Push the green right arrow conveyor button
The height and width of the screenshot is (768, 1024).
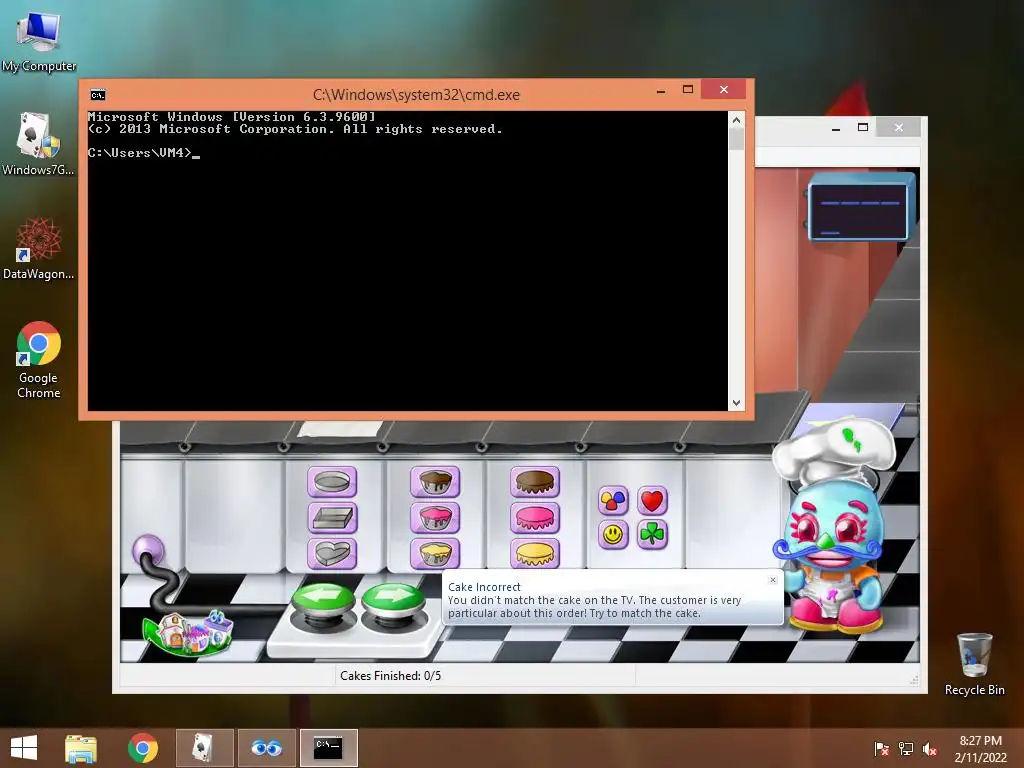tap(392, 601)
